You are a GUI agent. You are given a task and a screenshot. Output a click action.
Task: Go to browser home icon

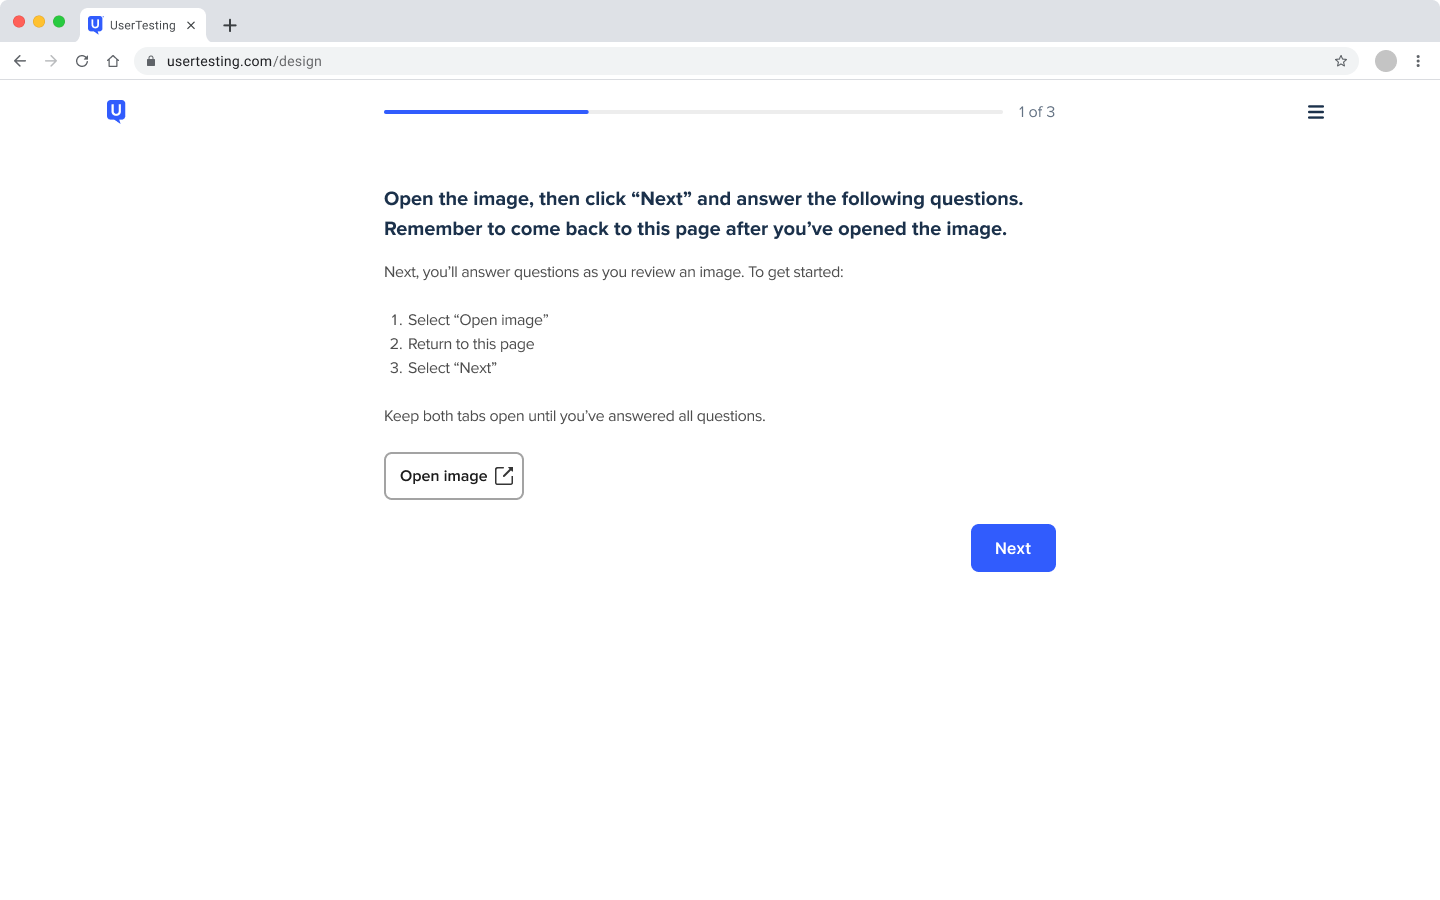tap(113, 61)
